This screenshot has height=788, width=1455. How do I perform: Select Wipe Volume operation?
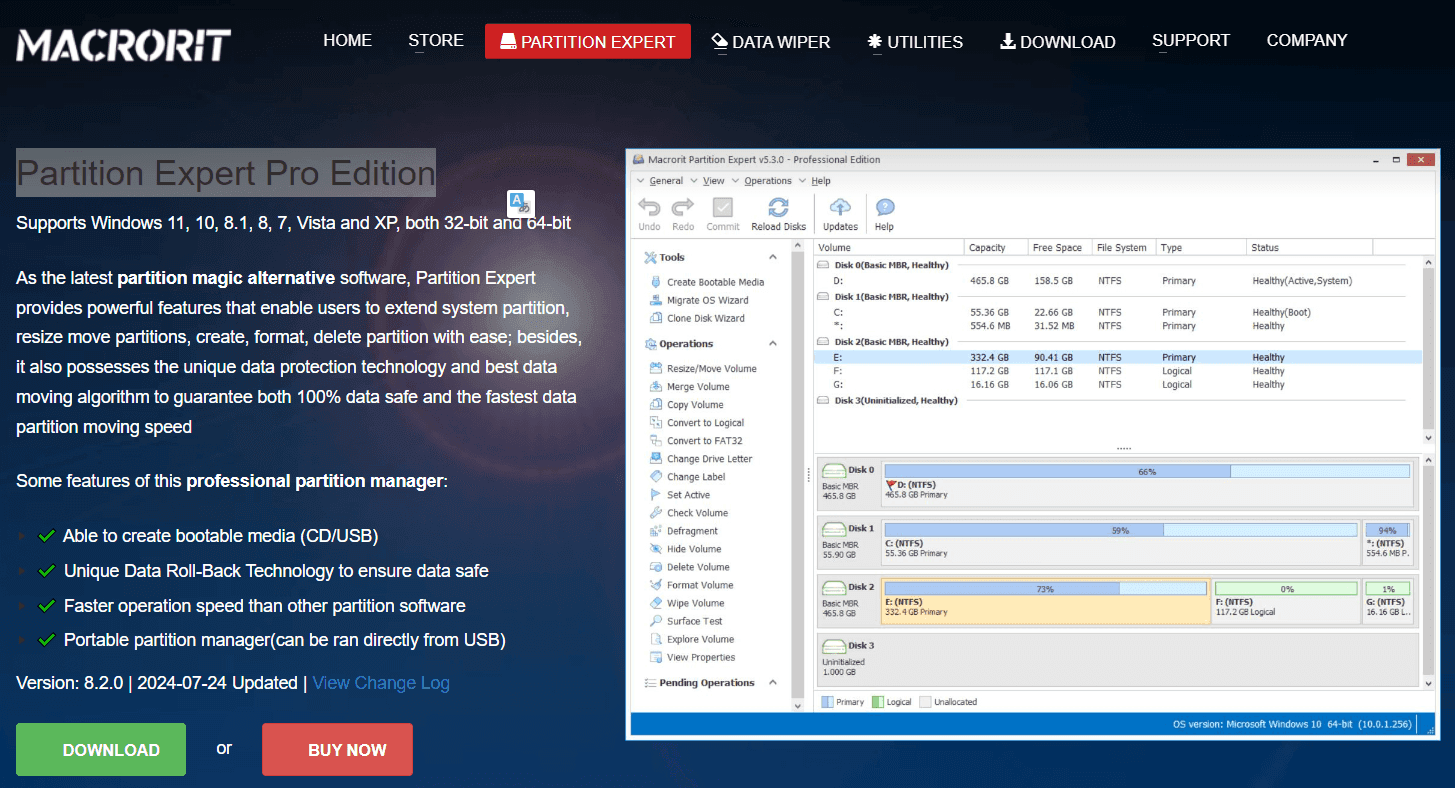tap(687, 602)
